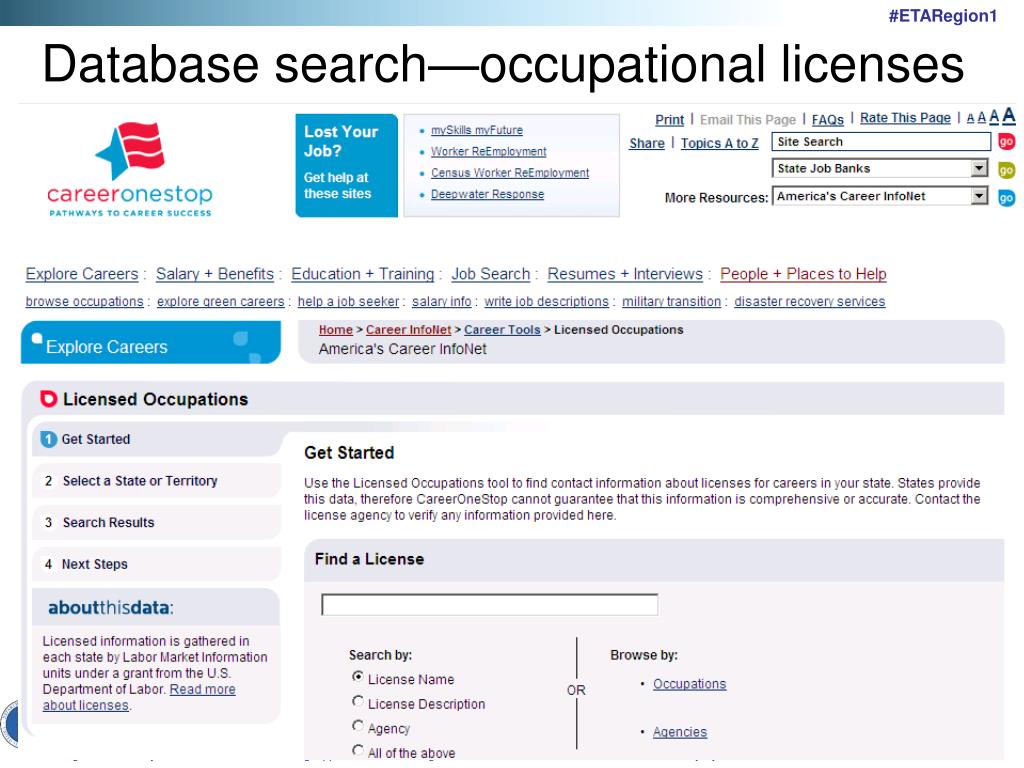This screenshot has width=1024, height=768.
Task: Open the help a job seeker link
Action: (x=348, y=302)
